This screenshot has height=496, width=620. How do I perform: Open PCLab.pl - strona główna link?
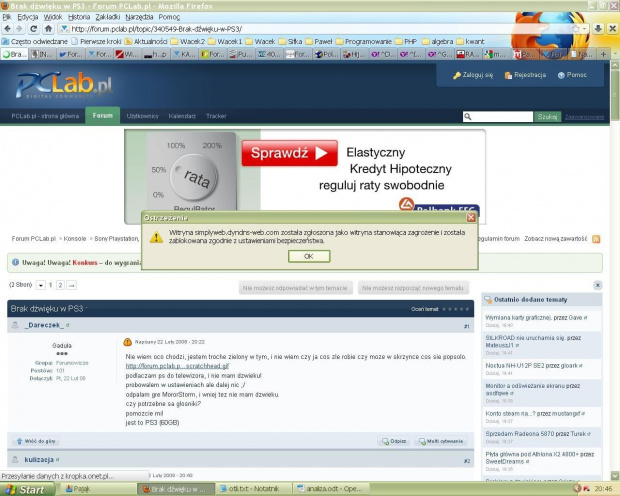pyautogui.click(x=45, y=116)
